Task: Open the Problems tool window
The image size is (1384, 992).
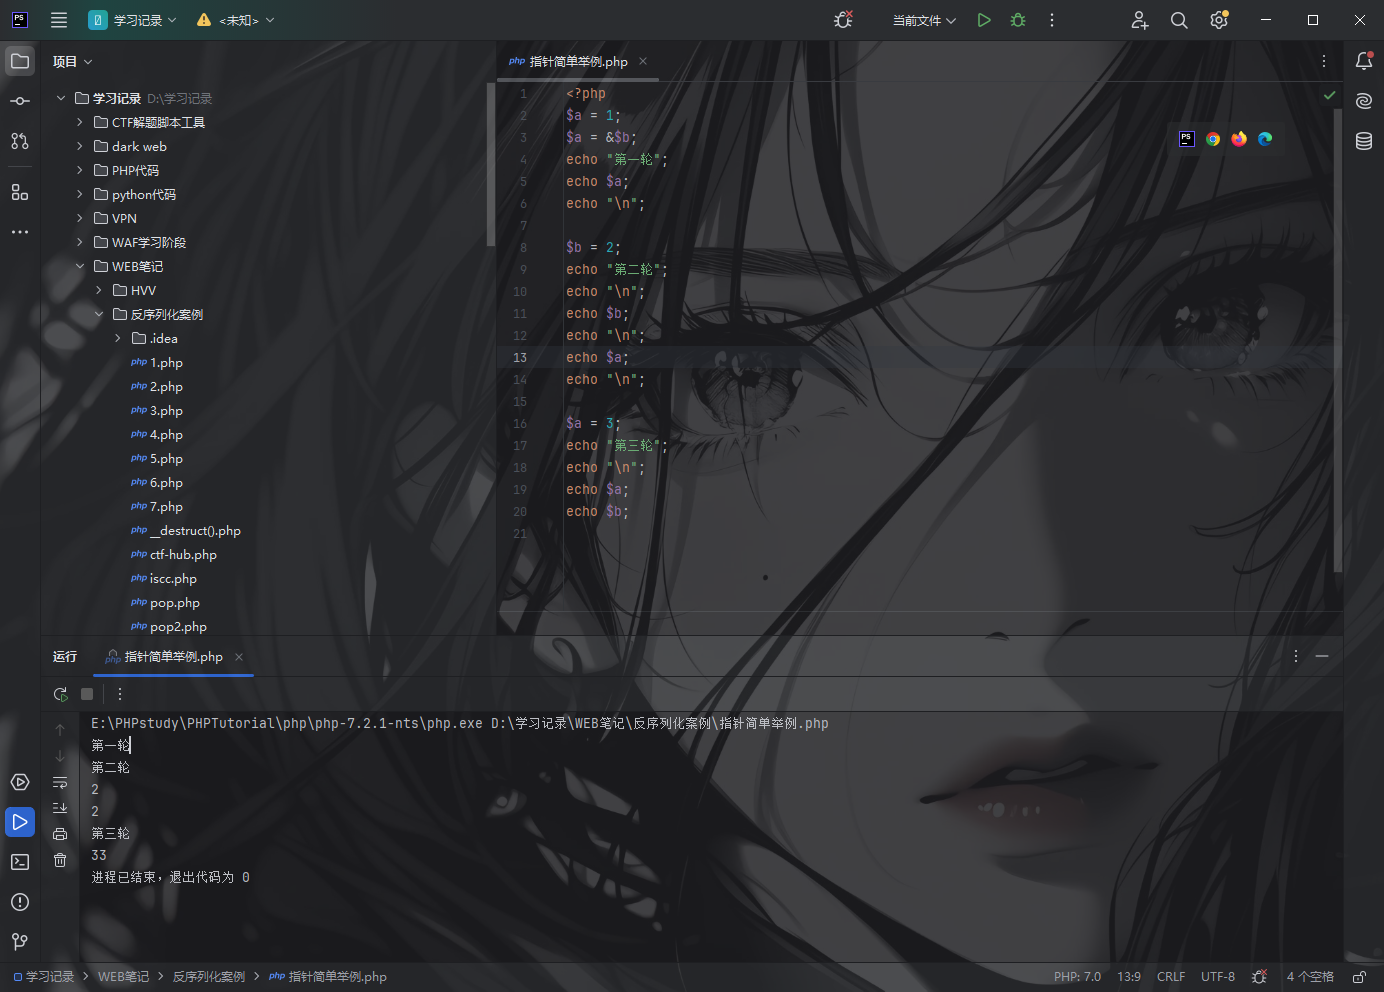Action: (20, 902)
